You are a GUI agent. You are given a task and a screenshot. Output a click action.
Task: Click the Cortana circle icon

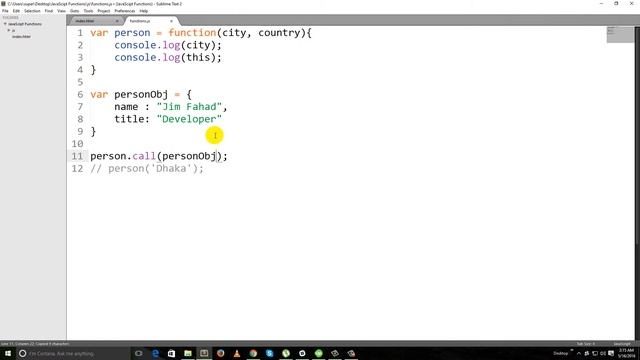pos(23,353)
